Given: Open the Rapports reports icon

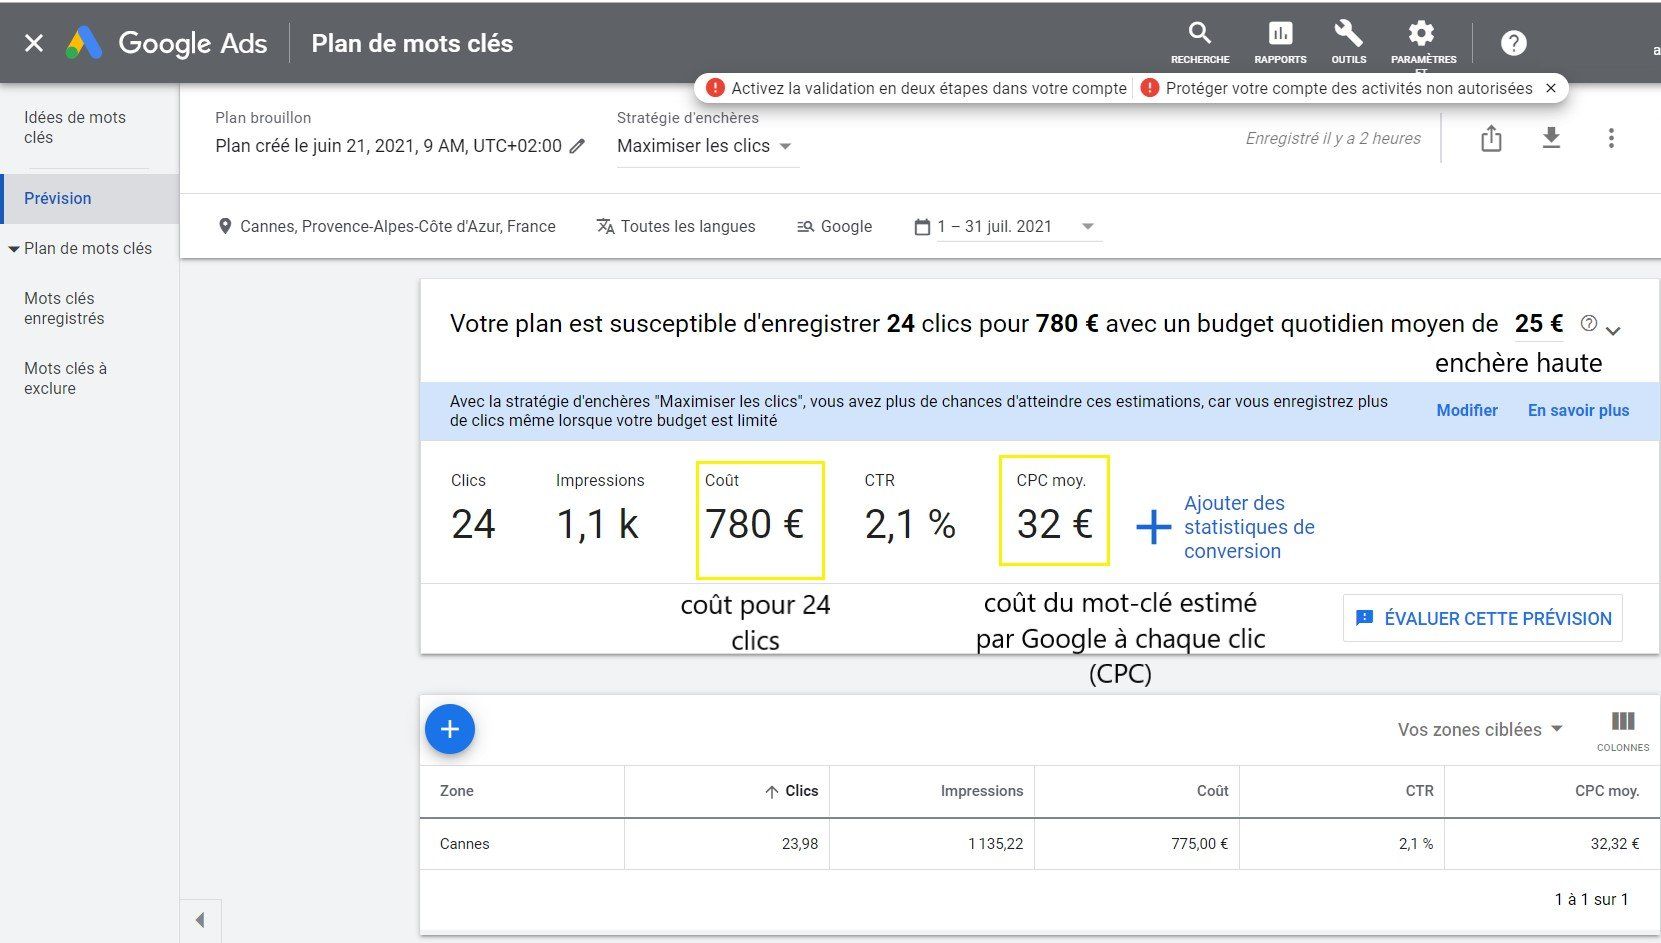Looking at the screenshot, I should point(1280,42).
